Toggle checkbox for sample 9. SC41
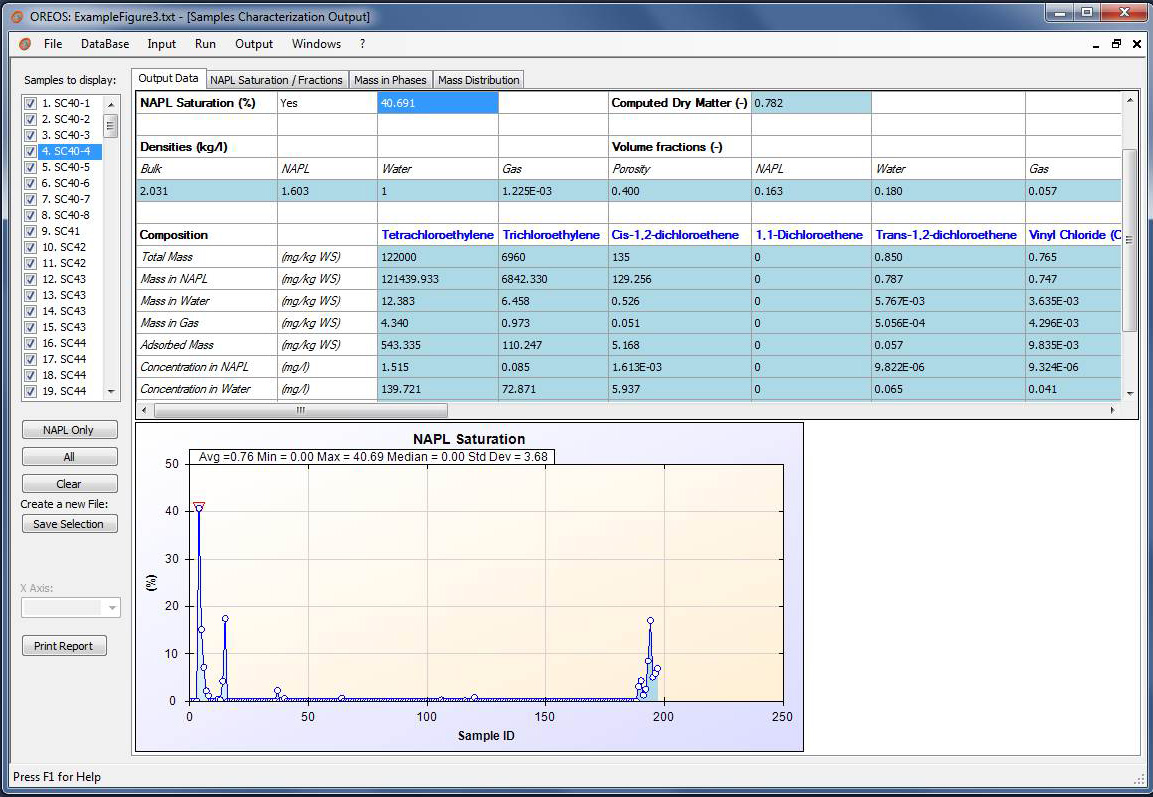1153x797 pixels. [x=30, y=231]
